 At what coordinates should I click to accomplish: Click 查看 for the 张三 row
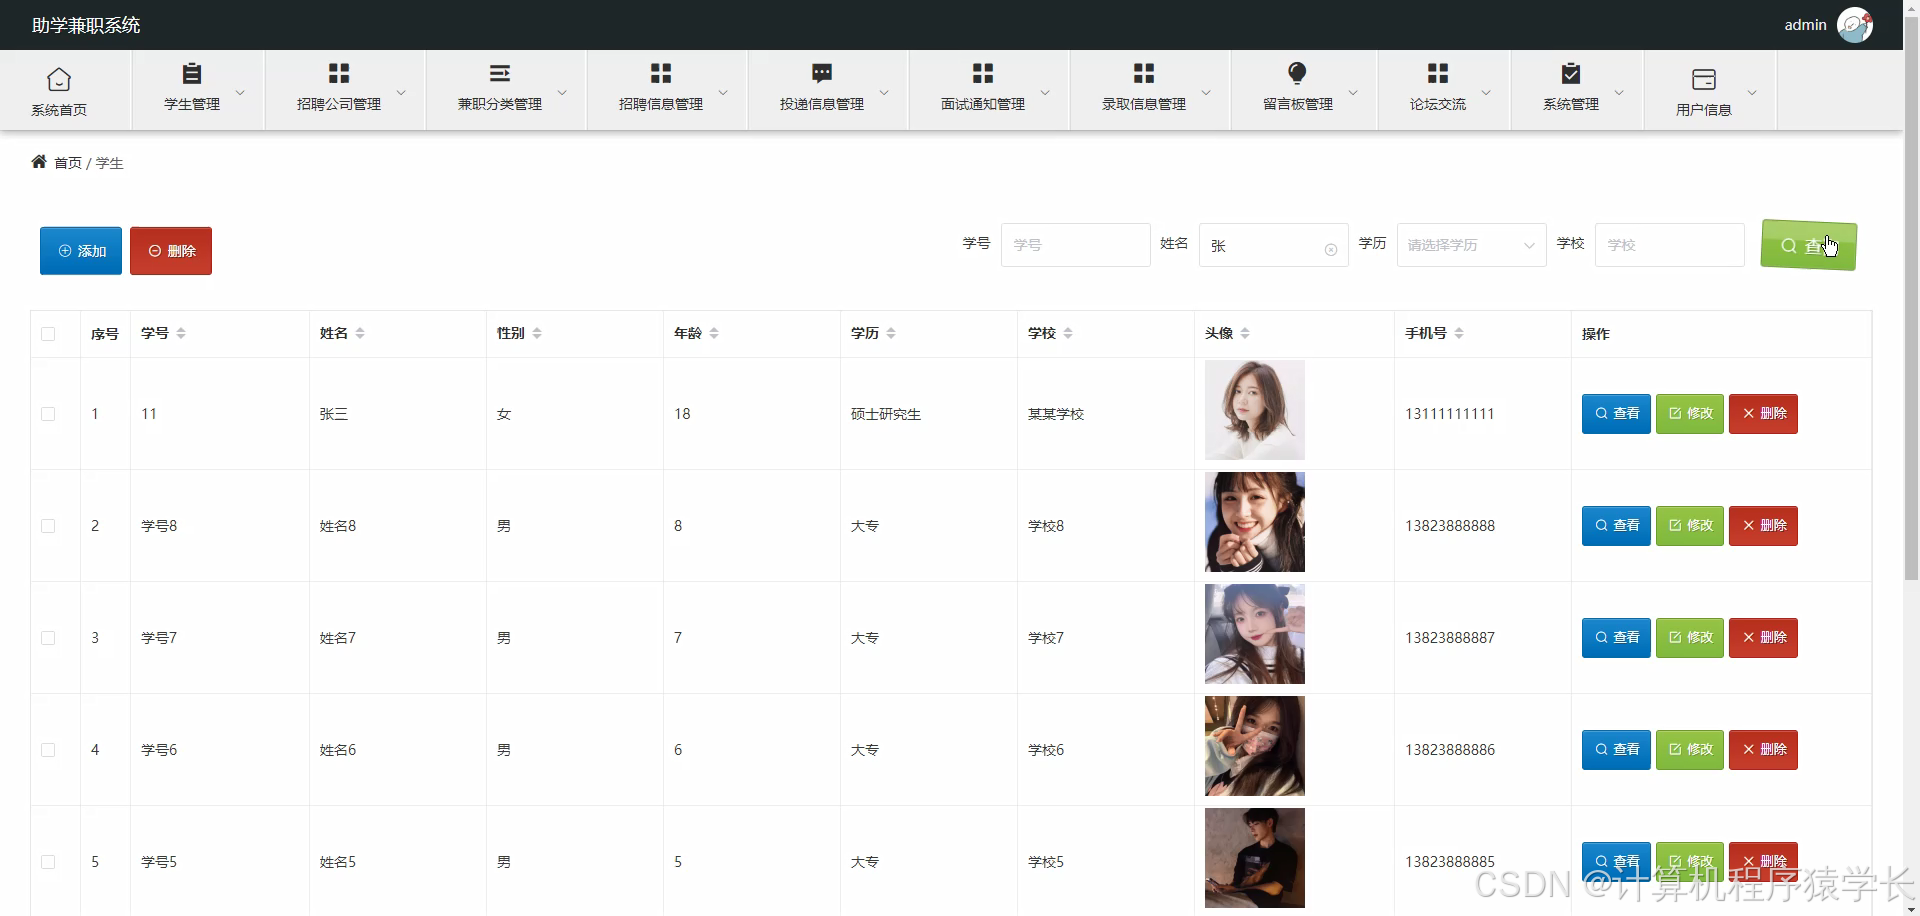point(1616,414)
